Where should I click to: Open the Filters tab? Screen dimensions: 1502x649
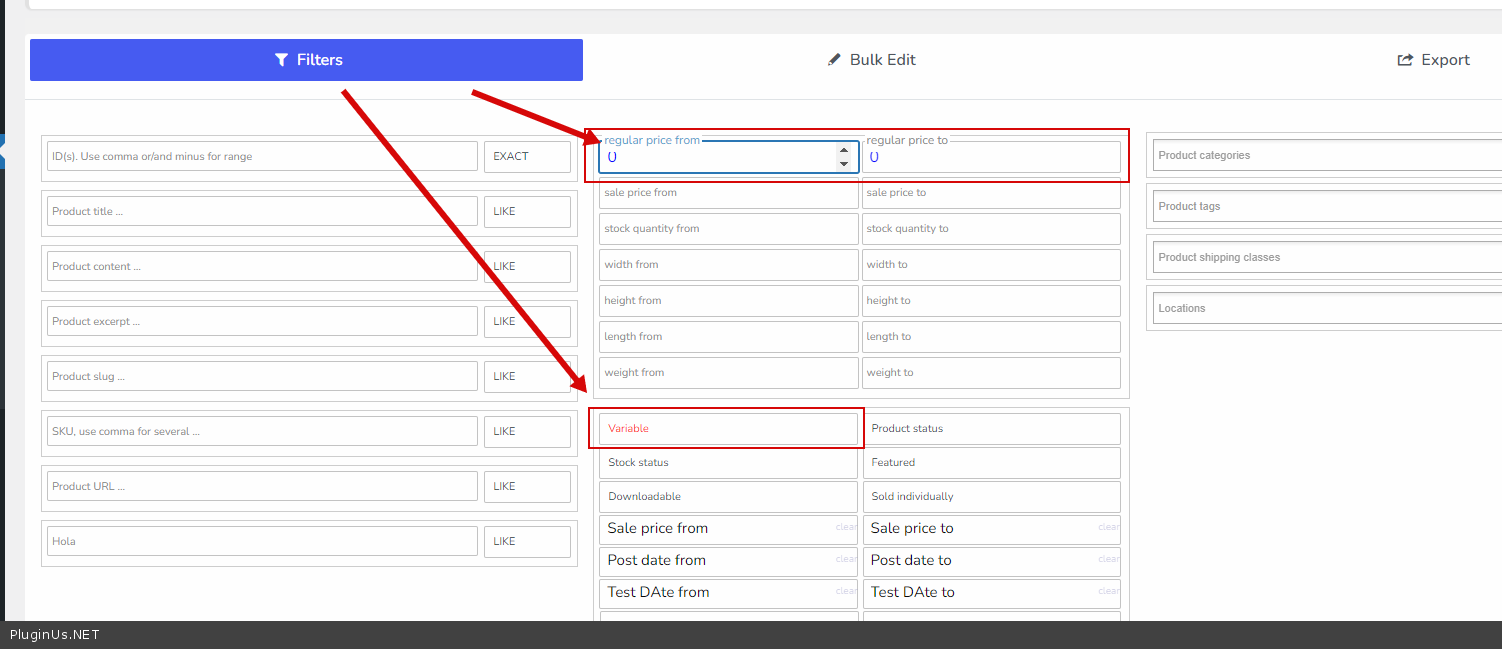(x=307, y=60)
